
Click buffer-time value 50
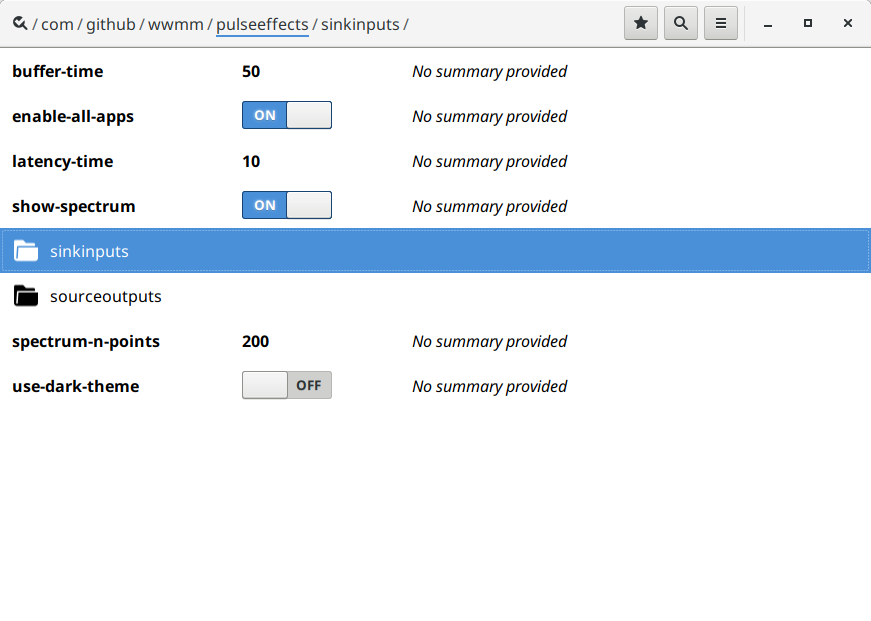point(251,71)
